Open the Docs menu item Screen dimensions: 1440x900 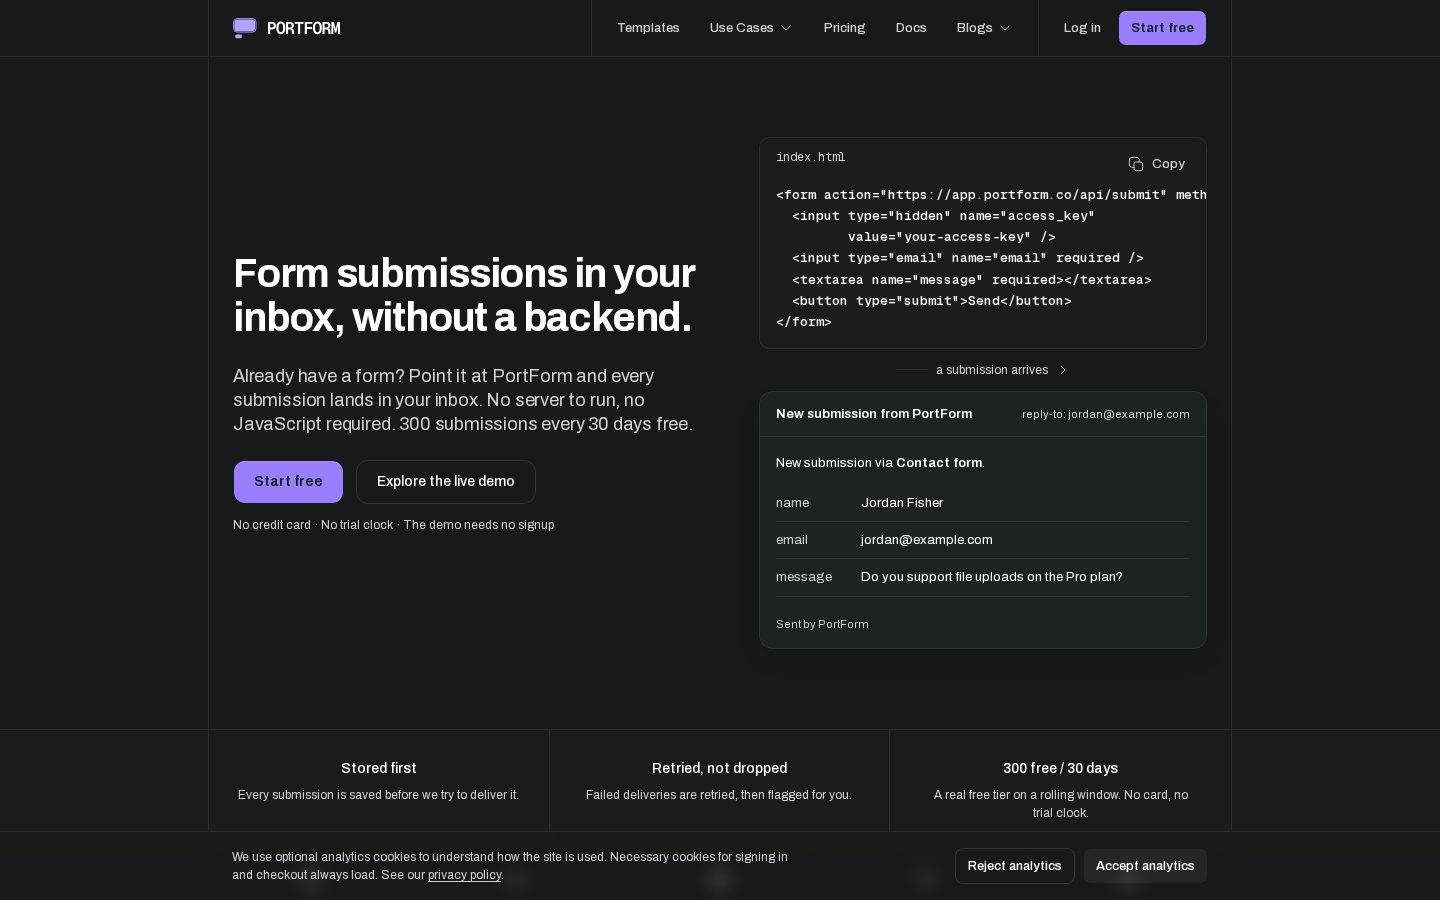(911, 28)
